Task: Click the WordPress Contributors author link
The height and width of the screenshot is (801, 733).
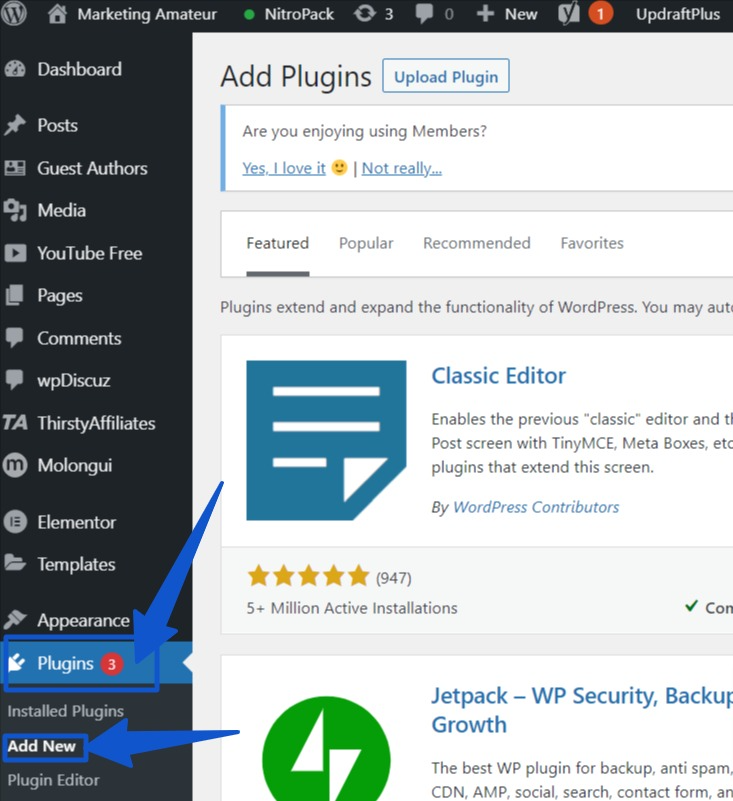Action: [536, 507]
